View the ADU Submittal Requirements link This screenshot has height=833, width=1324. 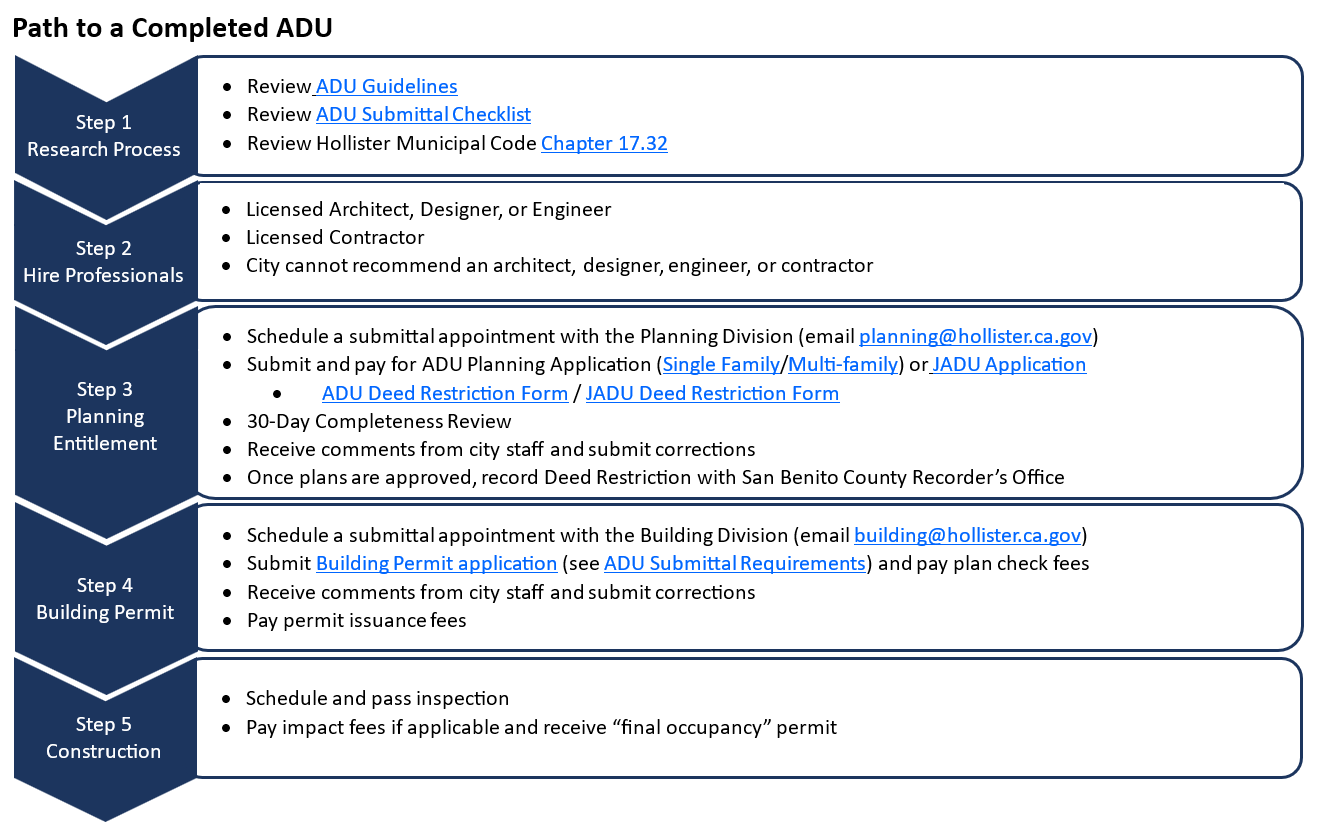click(x=733, y=563)
